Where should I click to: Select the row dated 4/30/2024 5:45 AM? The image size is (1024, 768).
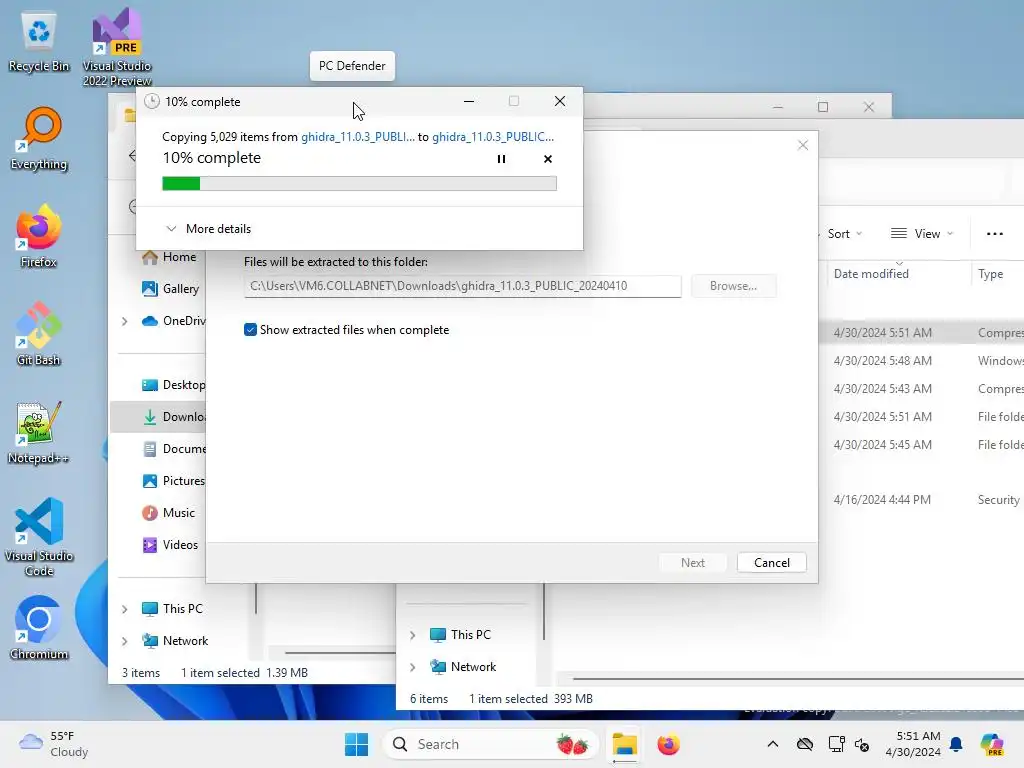(921, 445)
